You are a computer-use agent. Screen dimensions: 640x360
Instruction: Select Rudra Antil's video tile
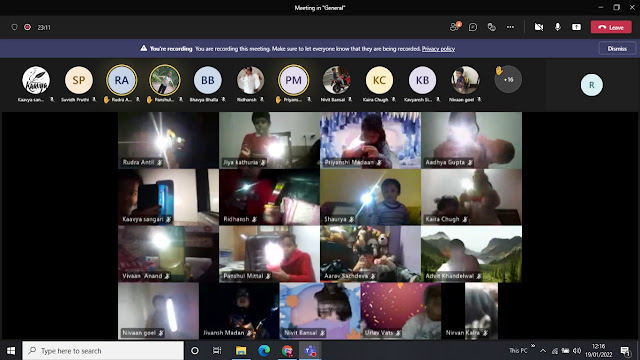[x=169, y=140]
